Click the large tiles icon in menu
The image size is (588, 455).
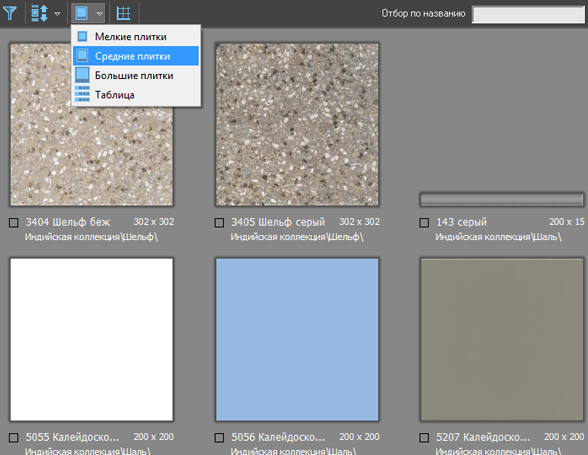click(82, 75)
